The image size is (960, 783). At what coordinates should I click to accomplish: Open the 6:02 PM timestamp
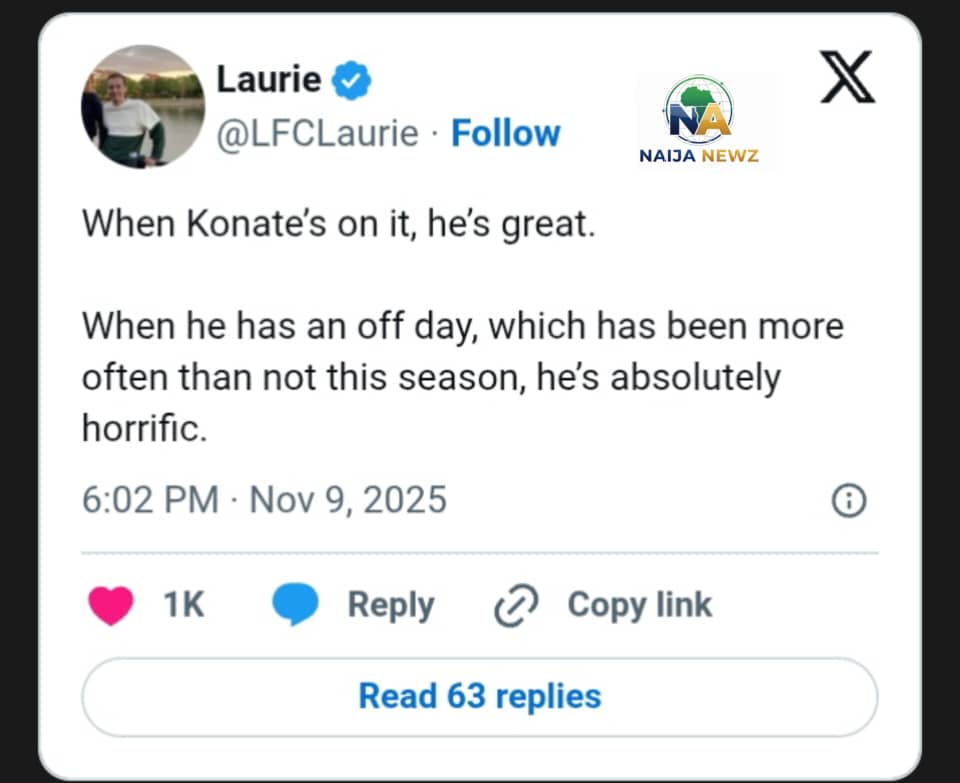(x=150, y=499)
